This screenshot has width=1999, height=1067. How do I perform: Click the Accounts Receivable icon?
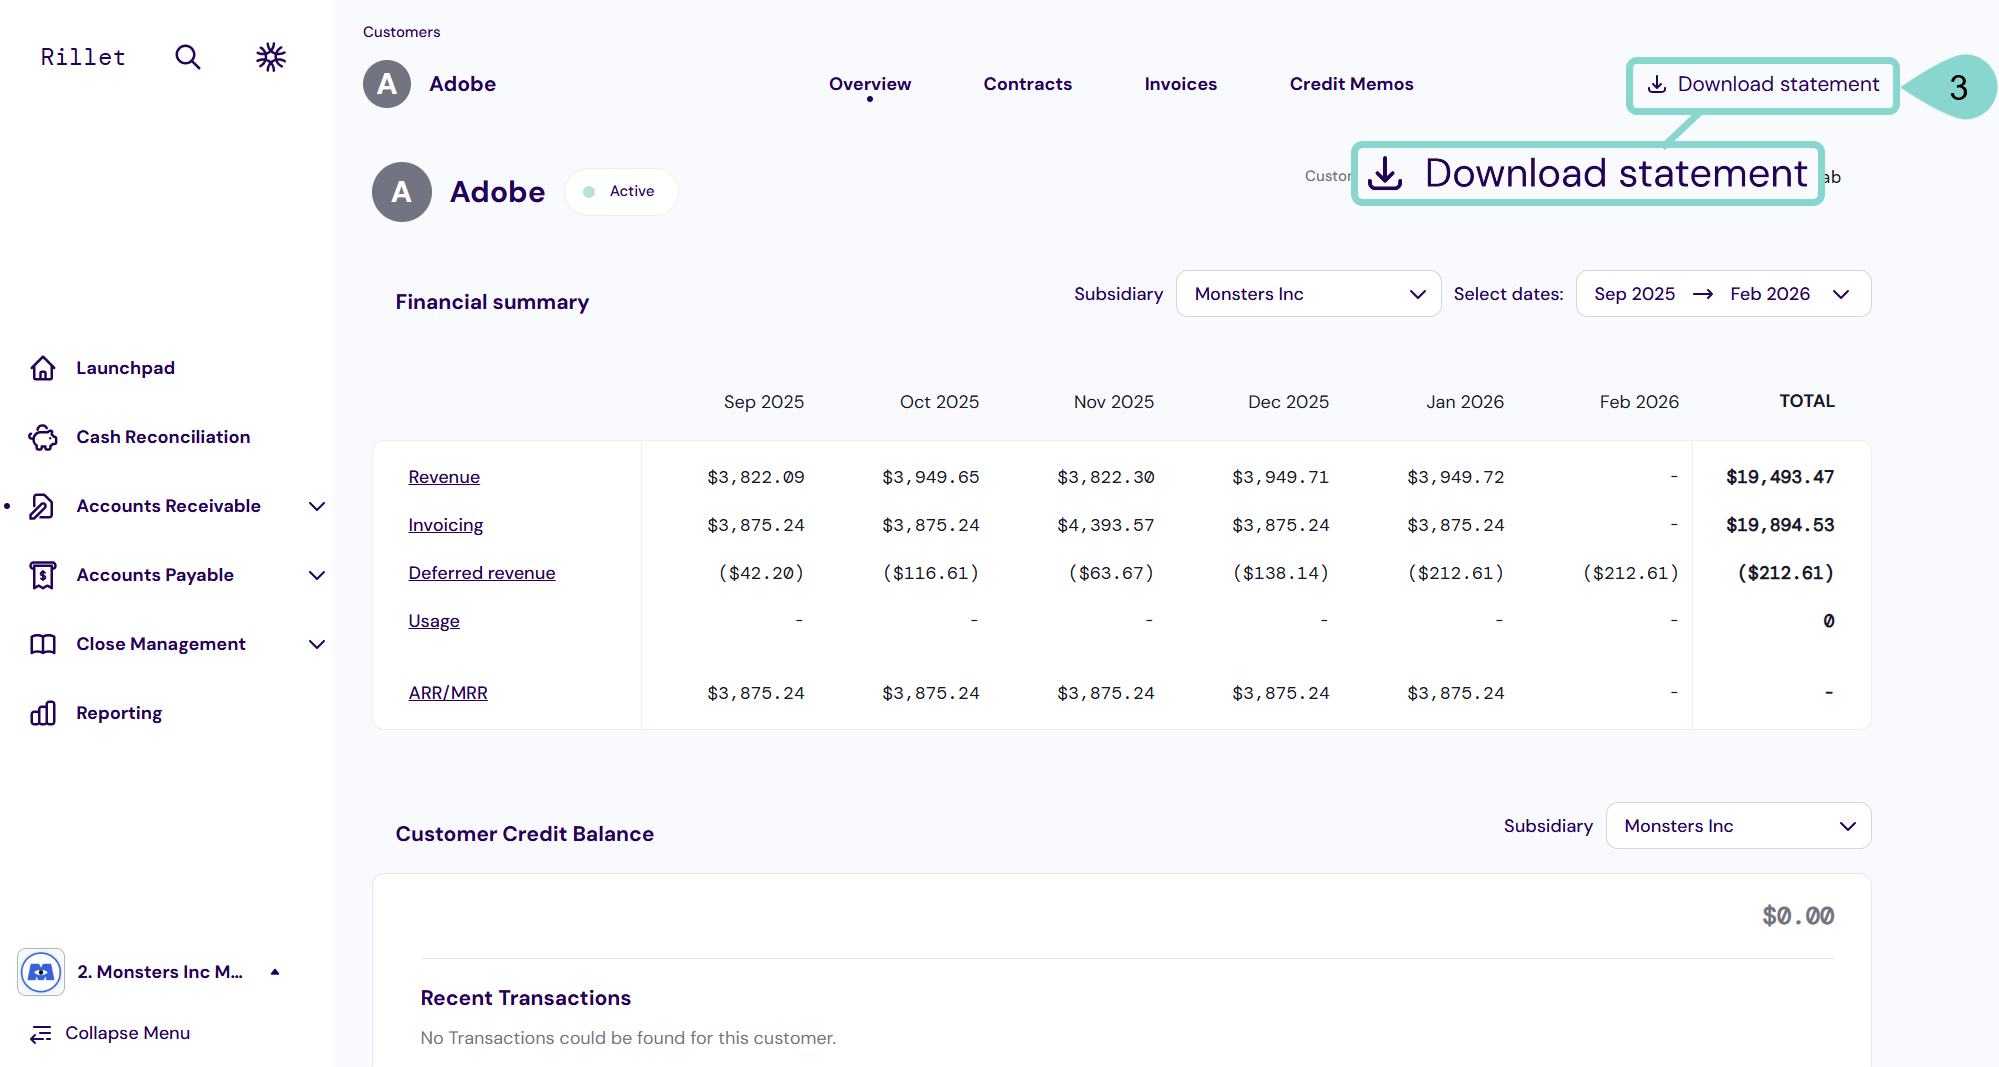pos(43,506)
